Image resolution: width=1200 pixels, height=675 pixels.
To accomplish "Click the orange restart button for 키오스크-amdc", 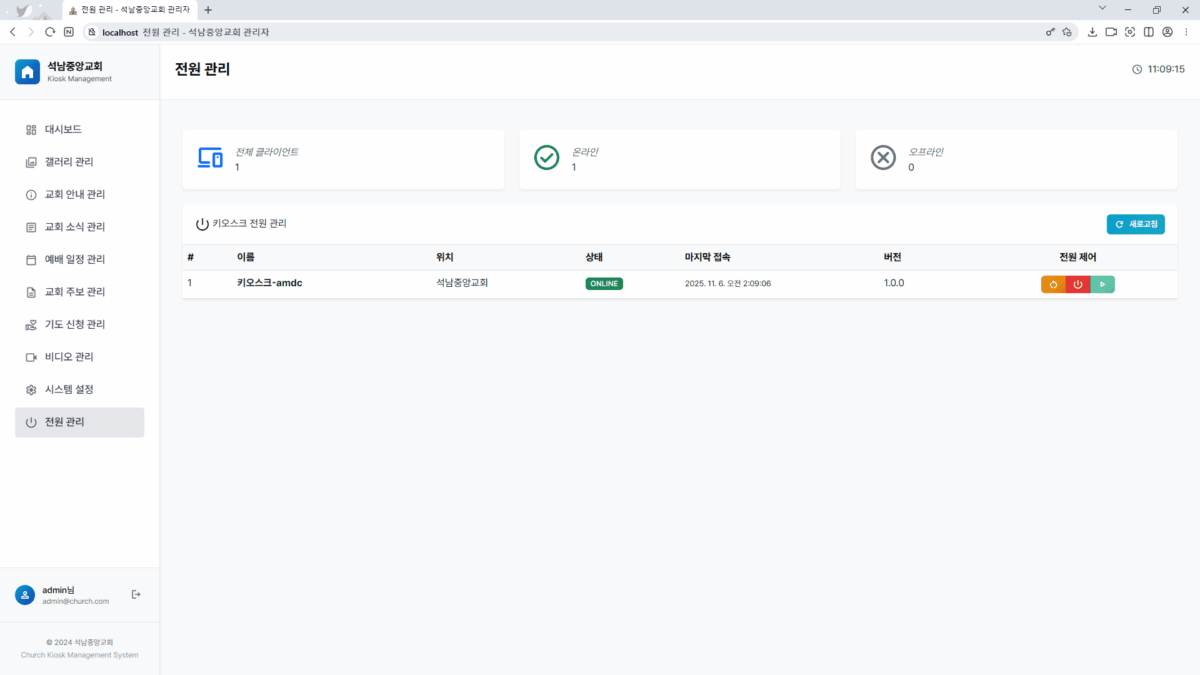I will 1053,284.
